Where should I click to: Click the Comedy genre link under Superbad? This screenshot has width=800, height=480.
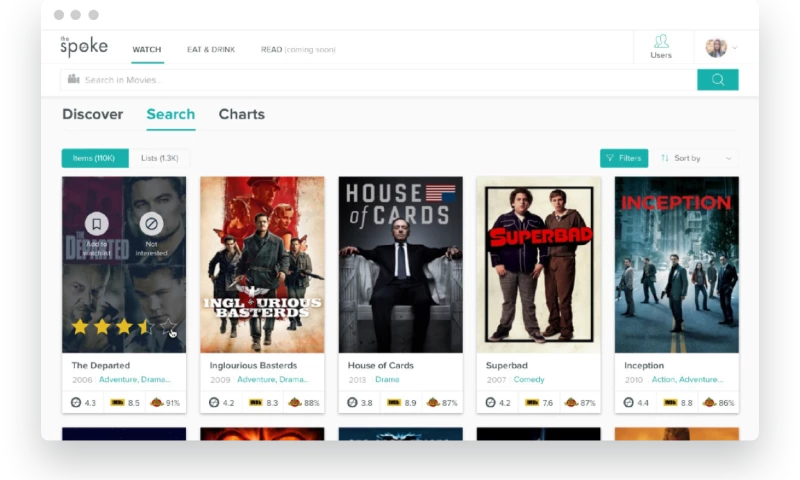pos(529,380)
